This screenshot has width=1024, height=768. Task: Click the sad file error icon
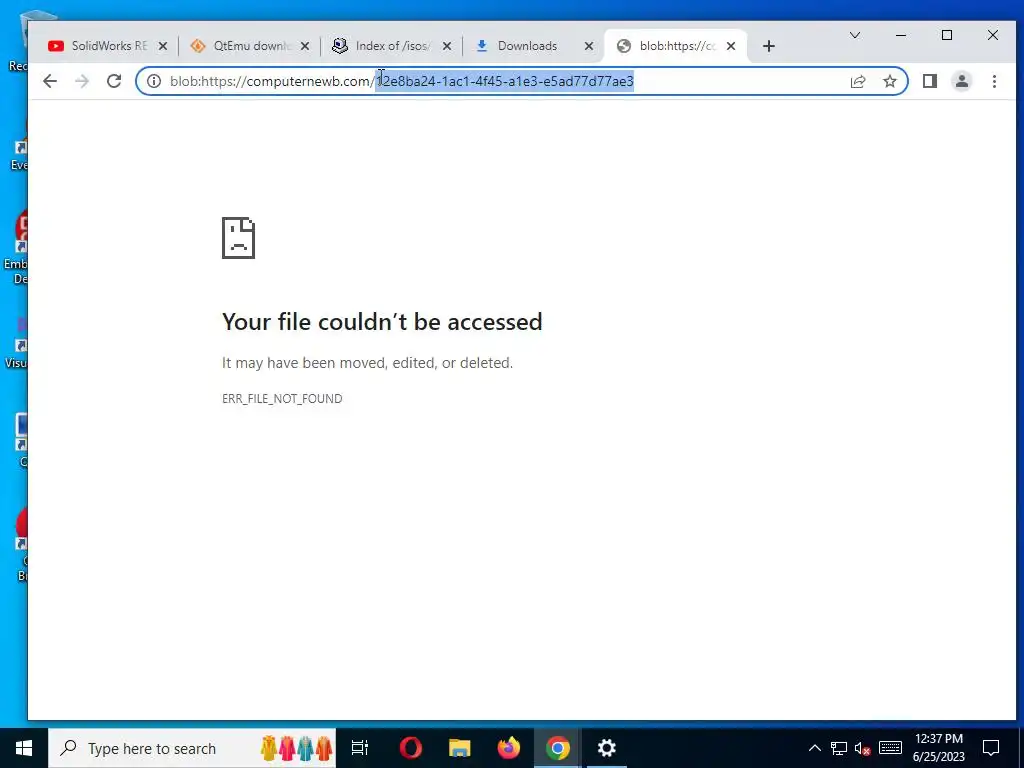point(238,238)
